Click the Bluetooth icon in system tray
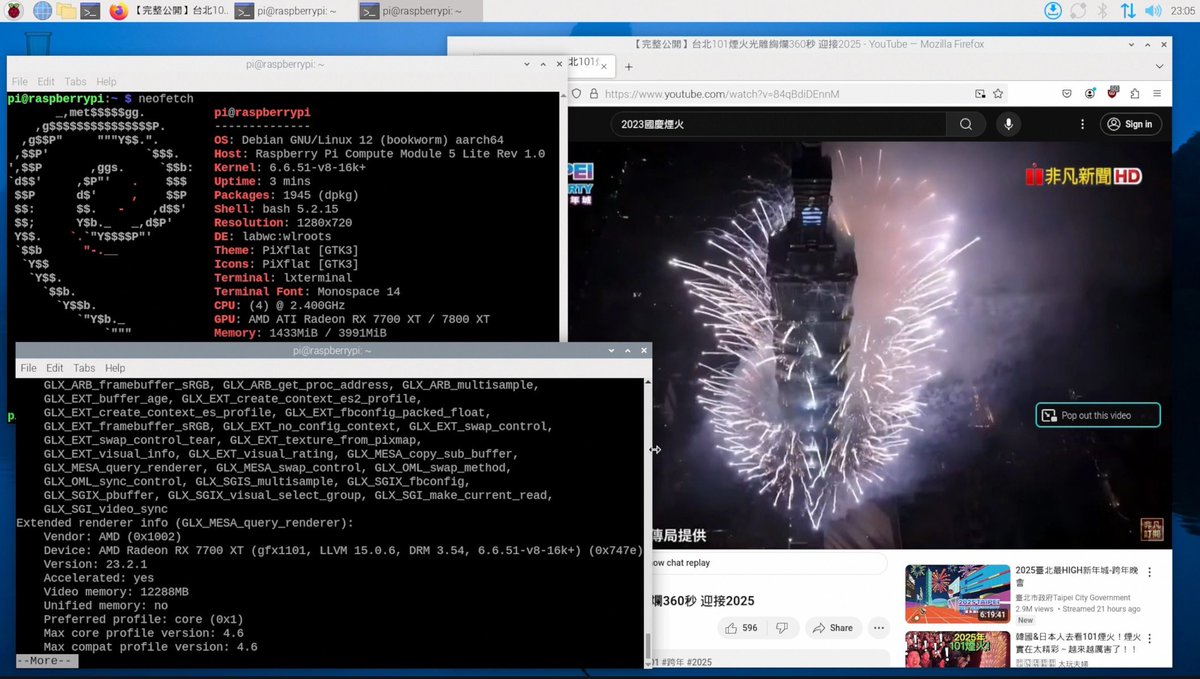Screen dimensions: 1200x679 tap(1103, 11)
